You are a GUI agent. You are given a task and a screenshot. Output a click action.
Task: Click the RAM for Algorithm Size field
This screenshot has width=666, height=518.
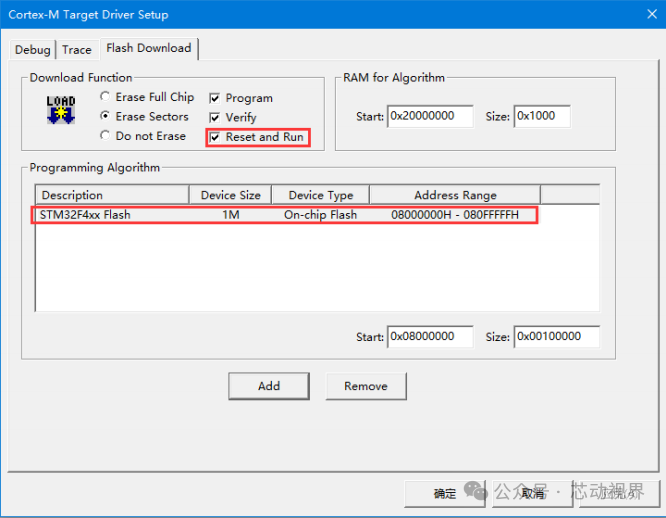point(542,116)
